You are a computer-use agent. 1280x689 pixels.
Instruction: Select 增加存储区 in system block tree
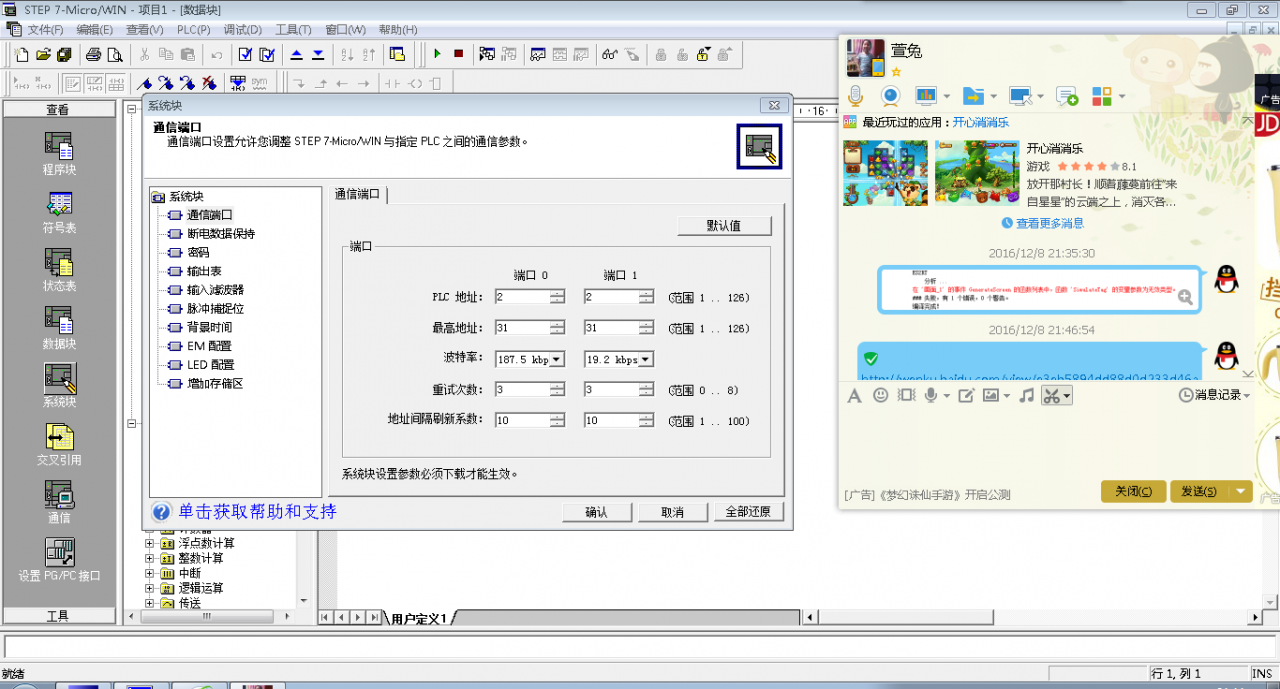[x=215, y=384]
